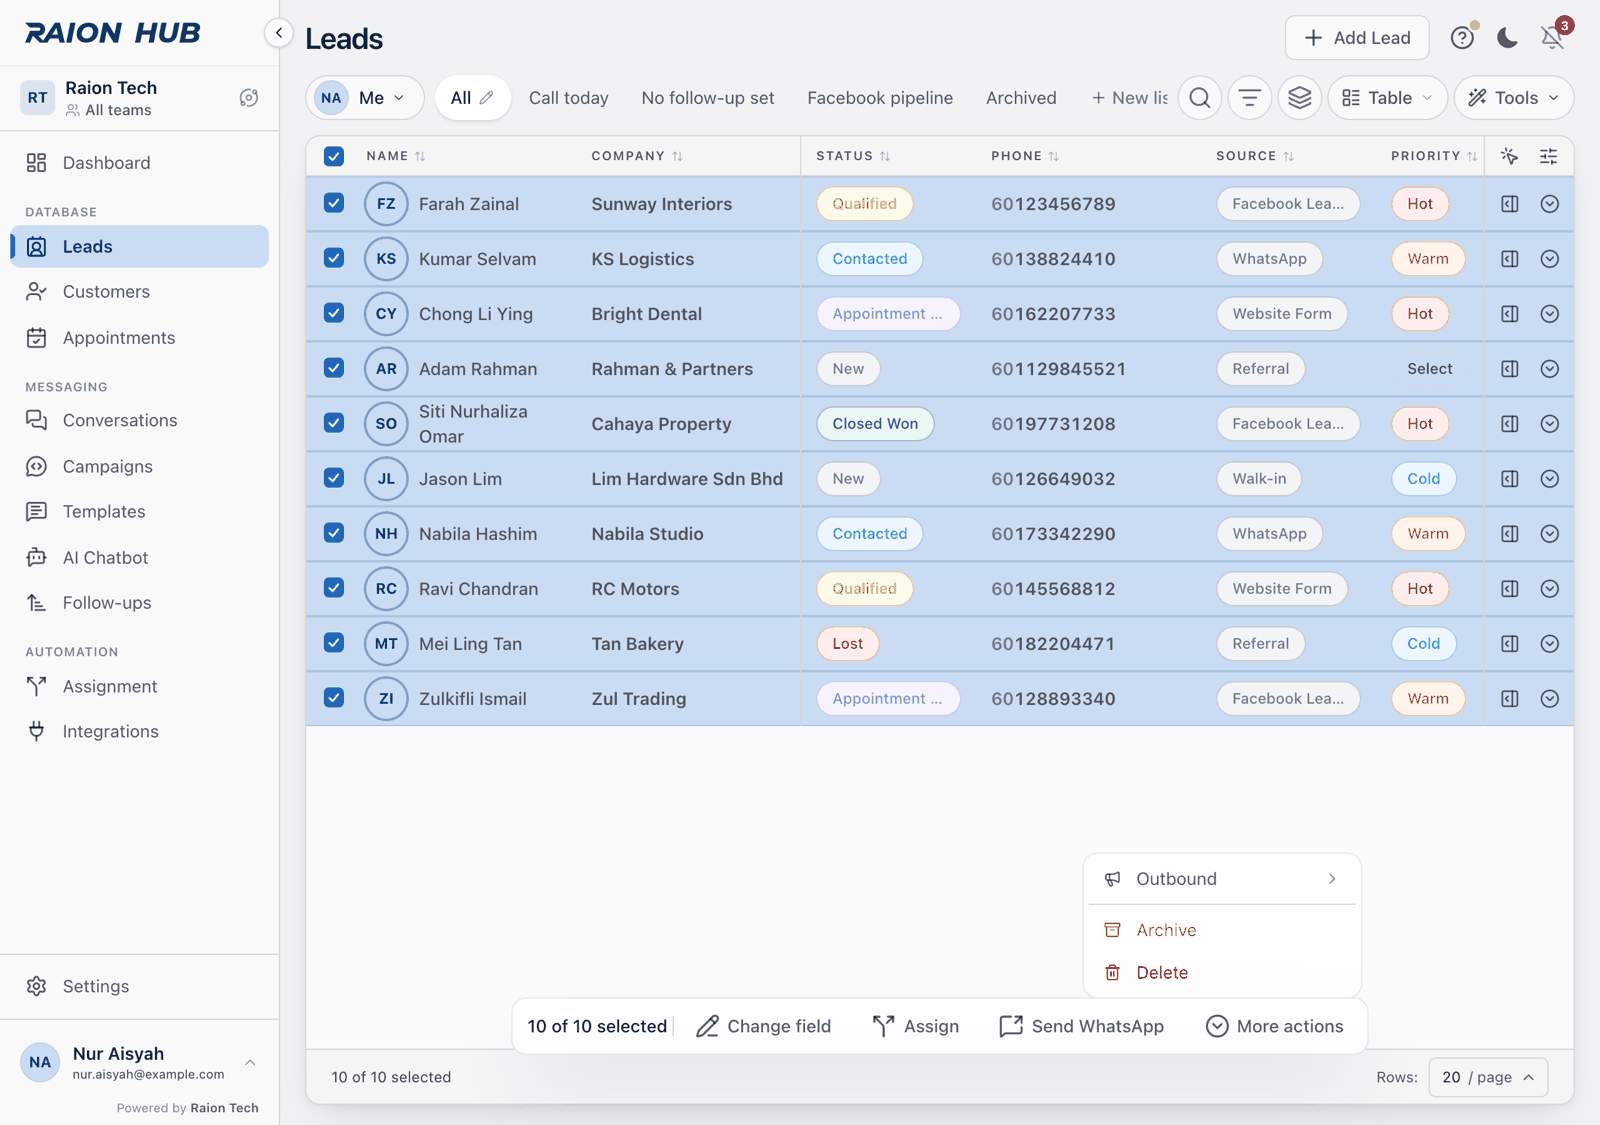
Task: Toggle dark mode moon icon
Action: click(x=1507, y=38)
